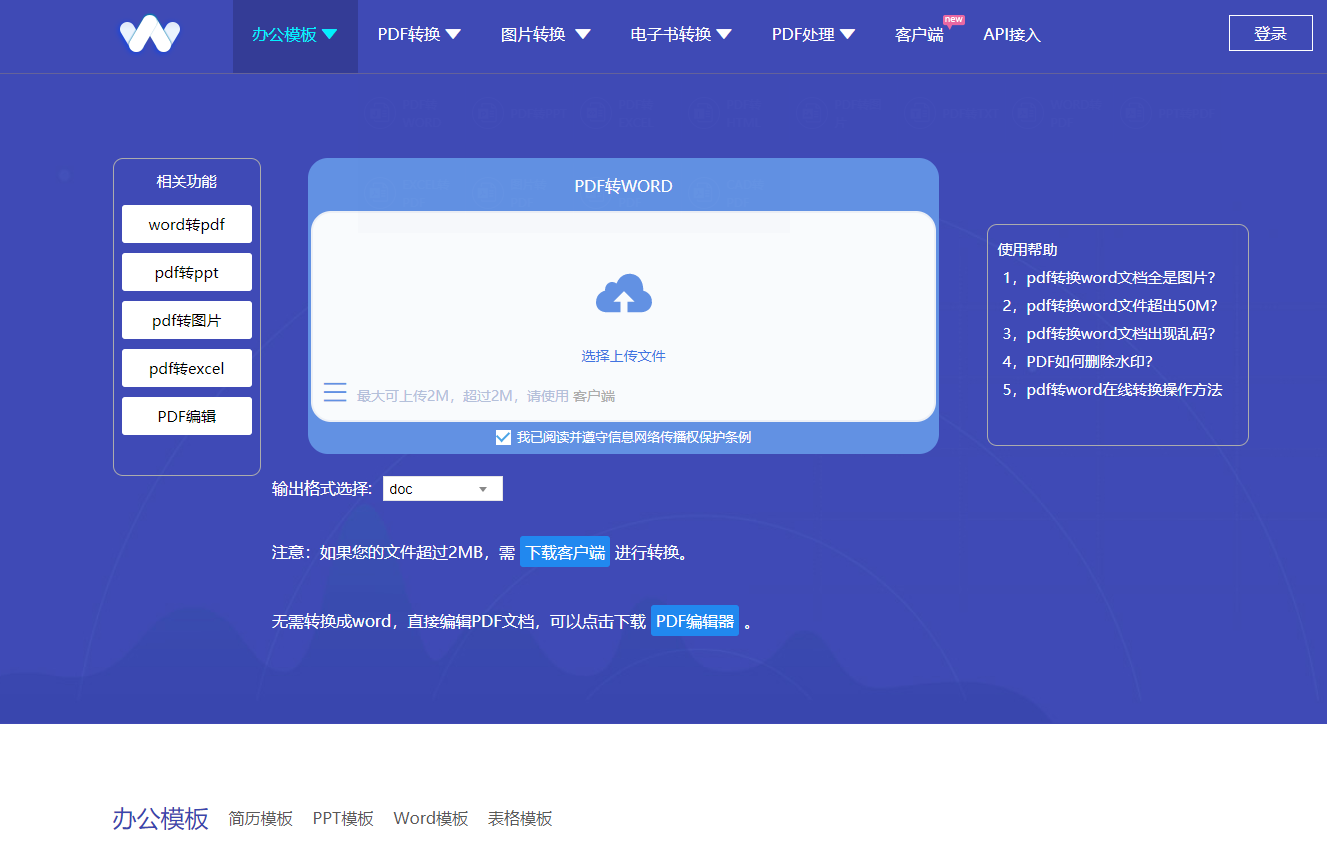
Task: Click the PDF转WORD panel title
Action: 623,186
